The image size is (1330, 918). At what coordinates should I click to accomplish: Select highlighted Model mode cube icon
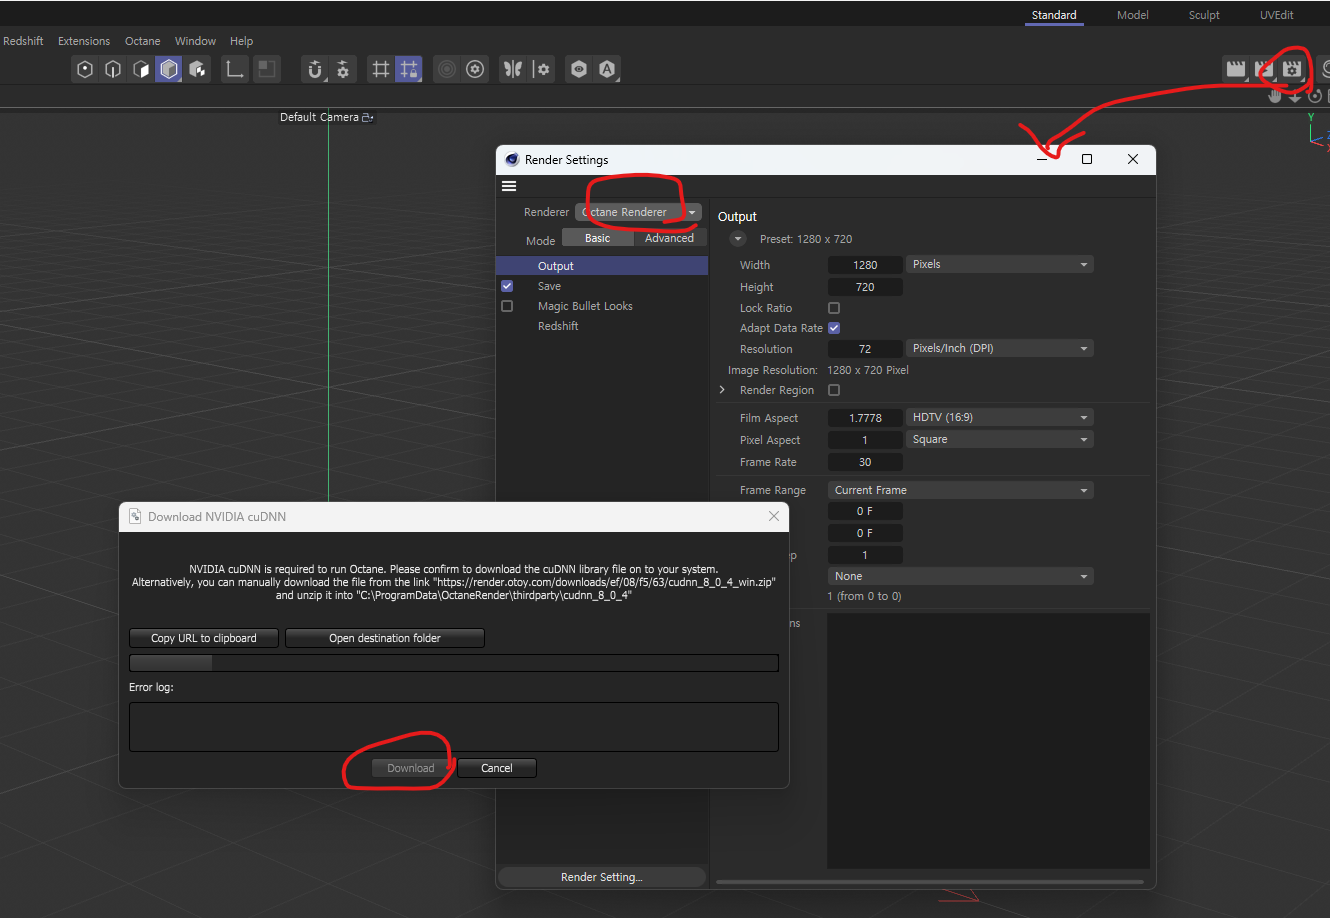(x=169, y=69)
